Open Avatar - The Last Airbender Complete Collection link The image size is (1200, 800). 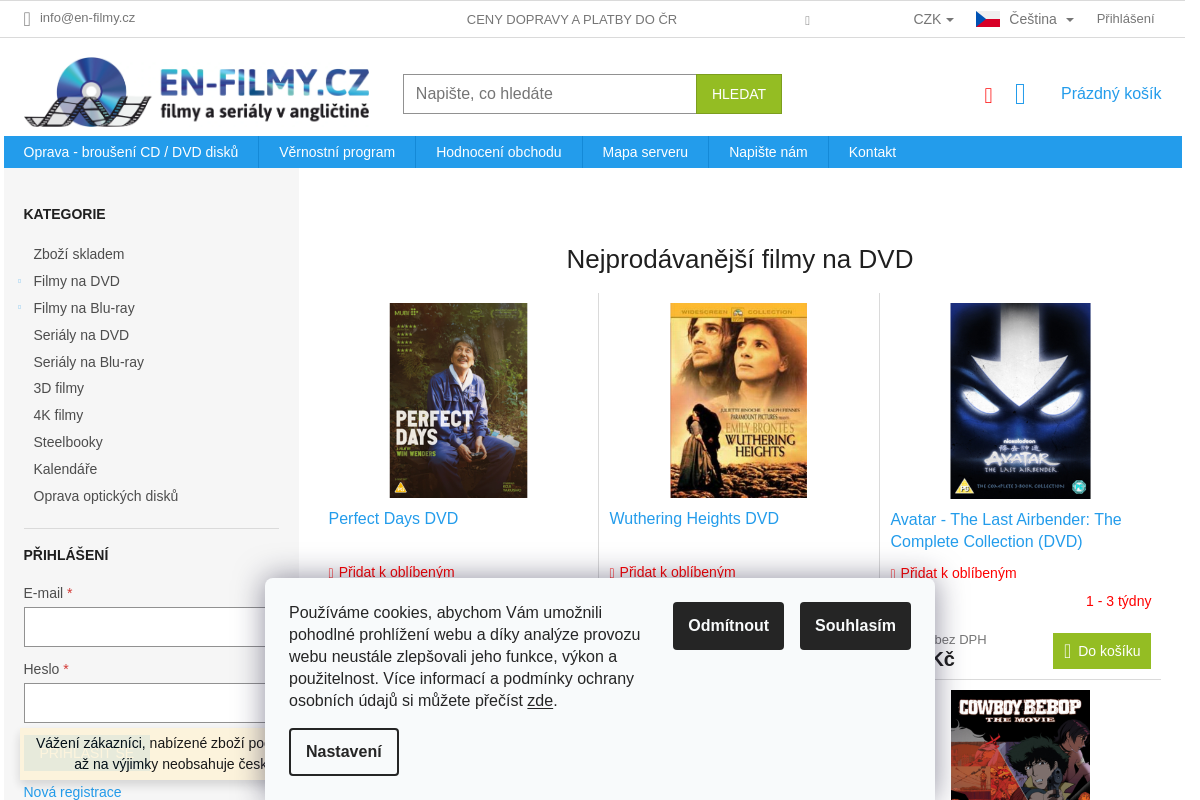coord(1006,531)
